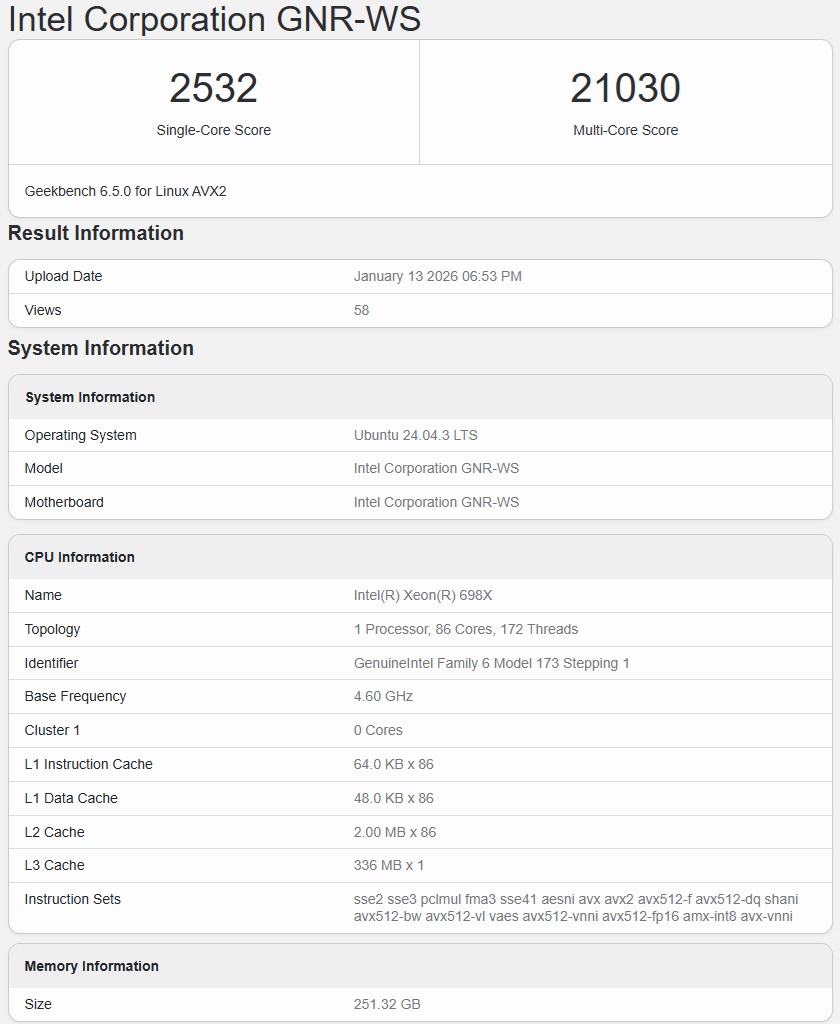Click the Intel(R) Xeon(R) 698X processor name
The width and height of the screenshot is (840, 1024).
(423, 595)
